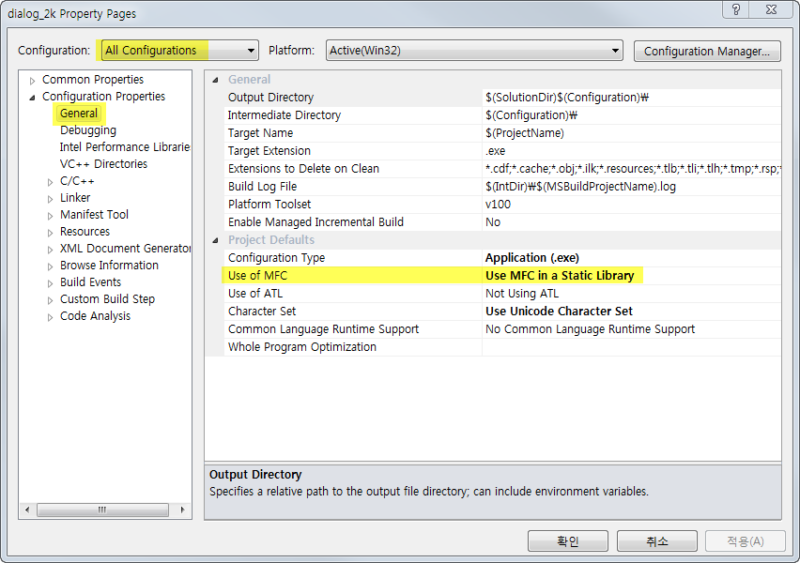Select the Linker tree label
The width and height of the screenshot is (800, 563).
(75, 198)
